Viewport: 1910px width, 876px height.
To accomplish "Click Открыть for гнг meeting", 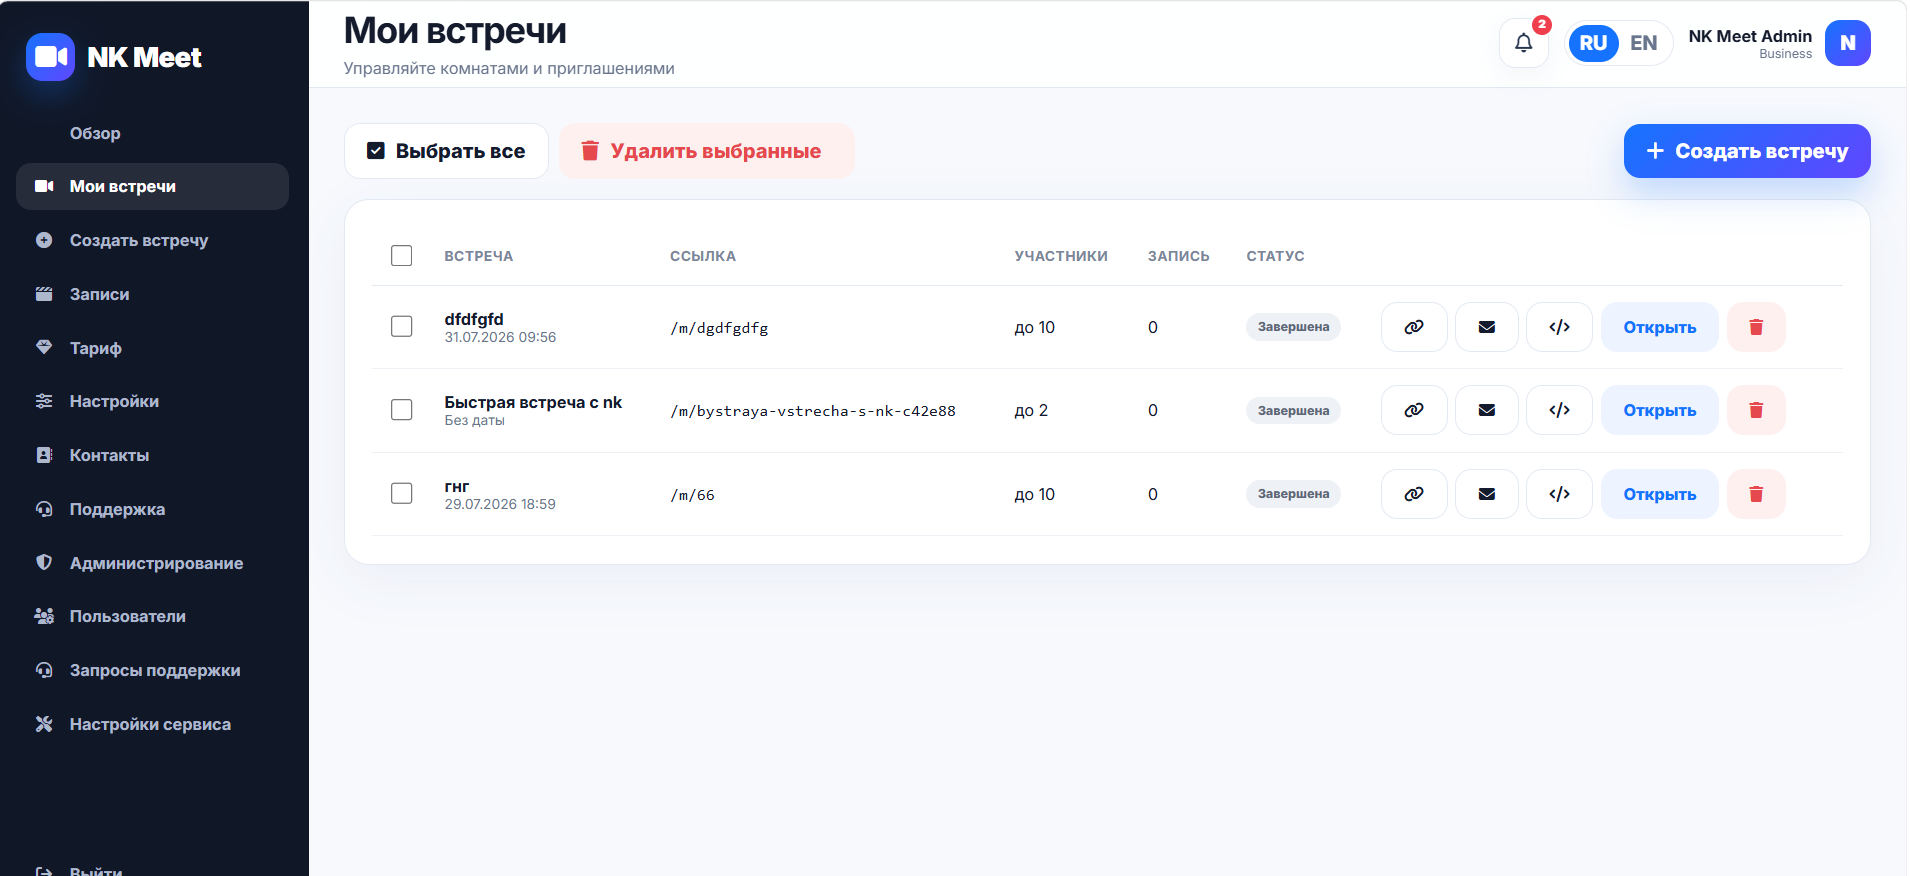I will 1660,494.
